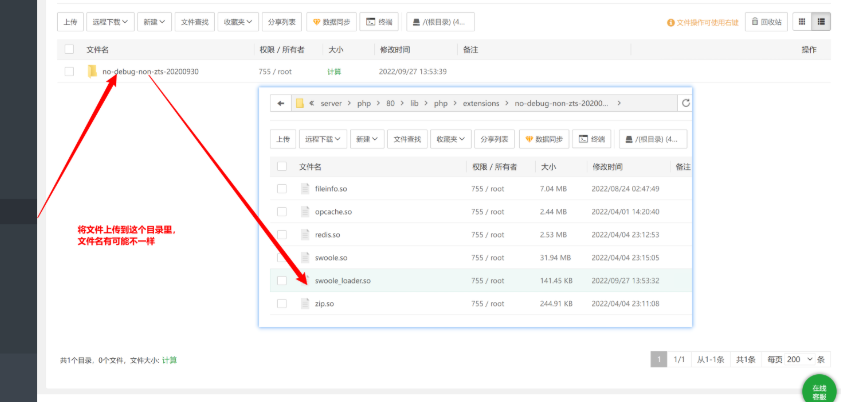841x402 pixels.
Task: Check the fileinfo.so row checkbox
Action: [x=282, y=189]
